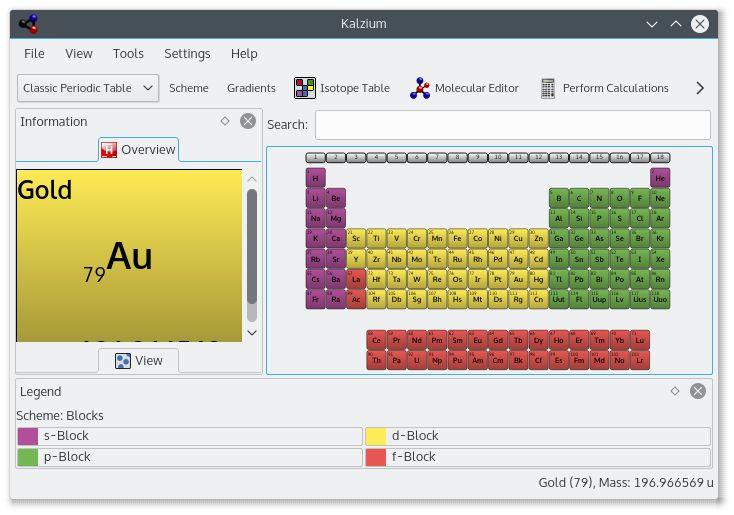Select the Lanthanum (La) element tile
Screen dimensions: 734x515
(x=356, y=279)
